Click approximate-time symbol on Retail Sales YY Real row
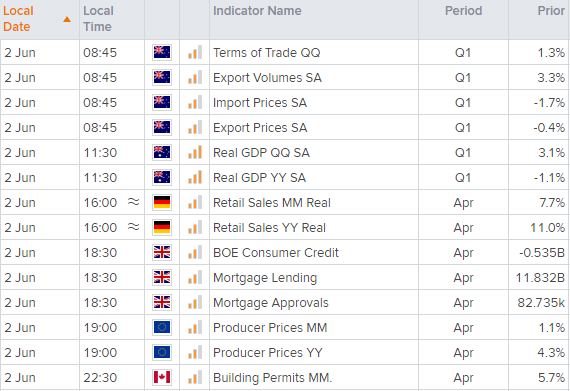 coord(134,227)
